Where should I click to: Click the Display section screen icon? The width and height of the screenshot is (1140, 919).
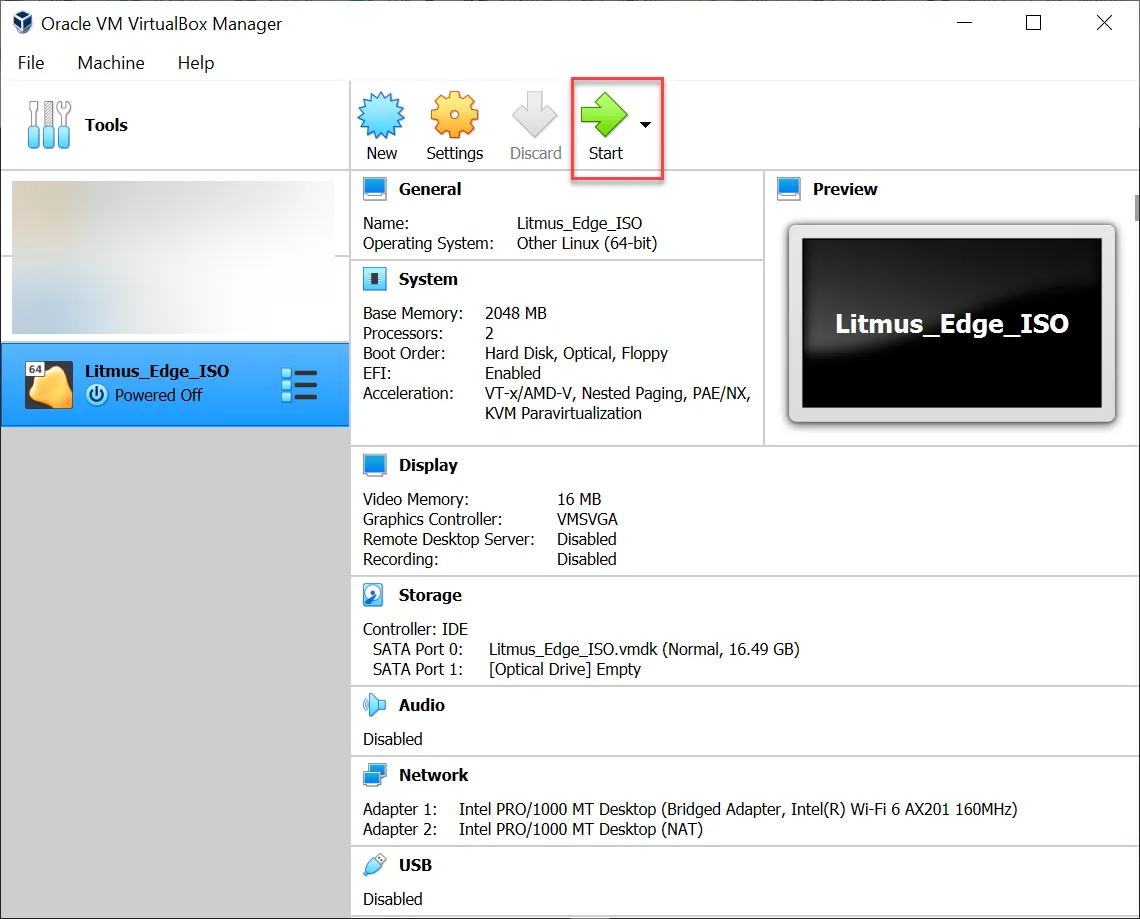coord(374,465)
